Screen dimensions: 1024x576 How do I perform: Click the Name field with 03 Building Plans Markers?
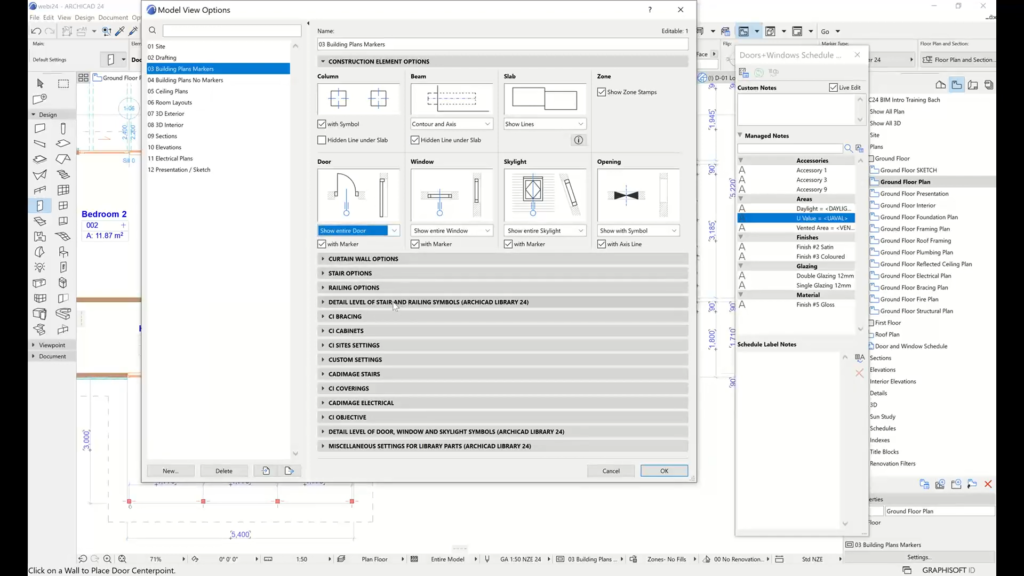click(x=502, y=44)
